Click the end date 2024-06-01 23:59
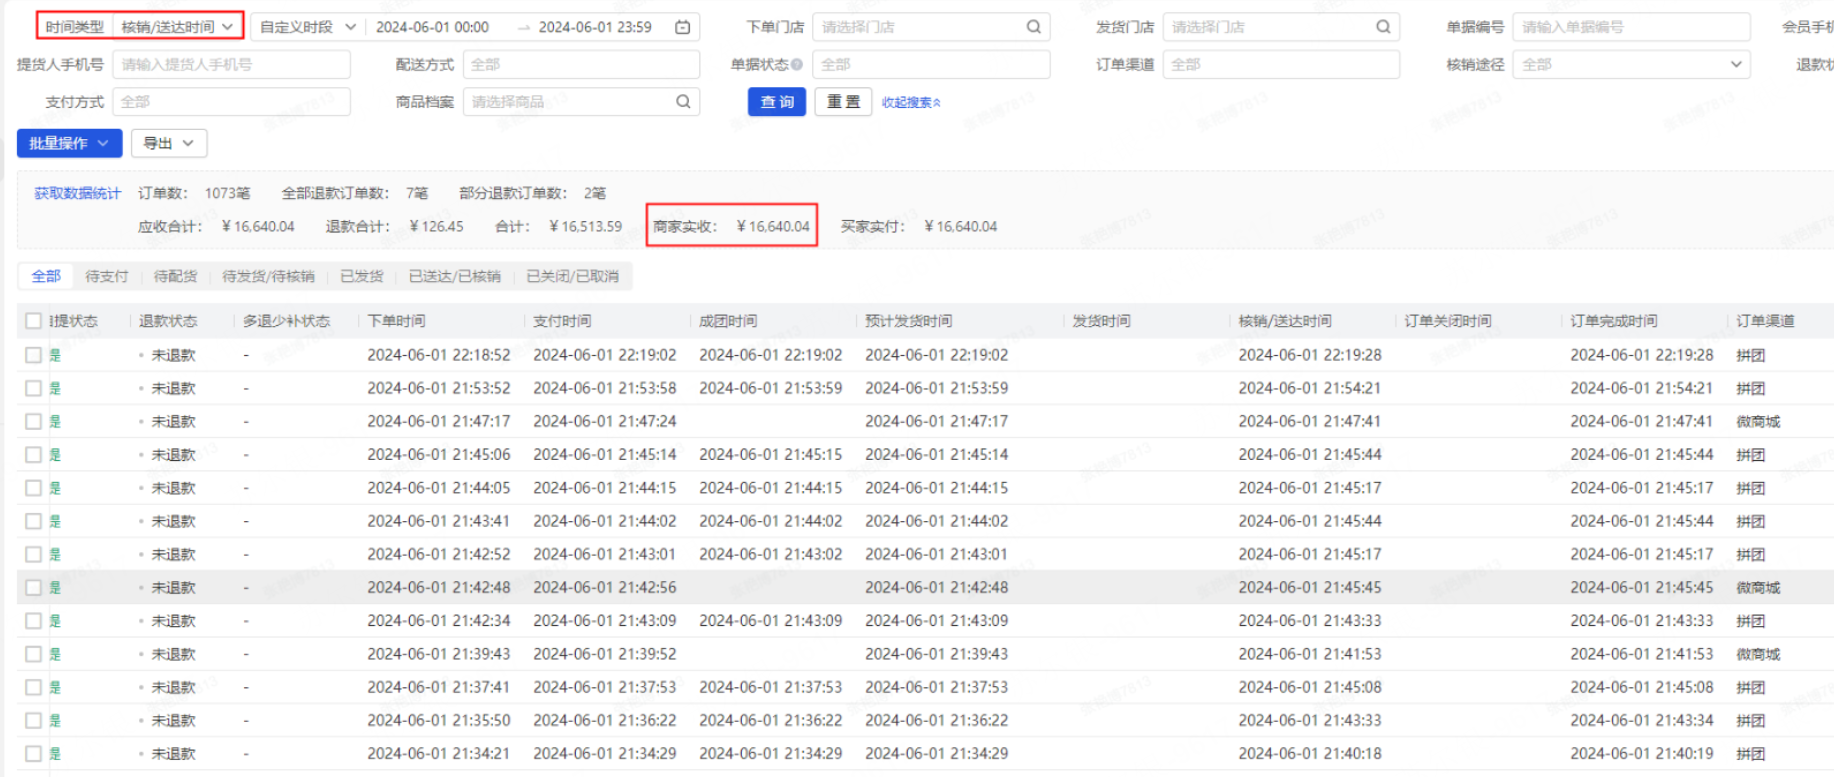 click(x=595, y=27)
